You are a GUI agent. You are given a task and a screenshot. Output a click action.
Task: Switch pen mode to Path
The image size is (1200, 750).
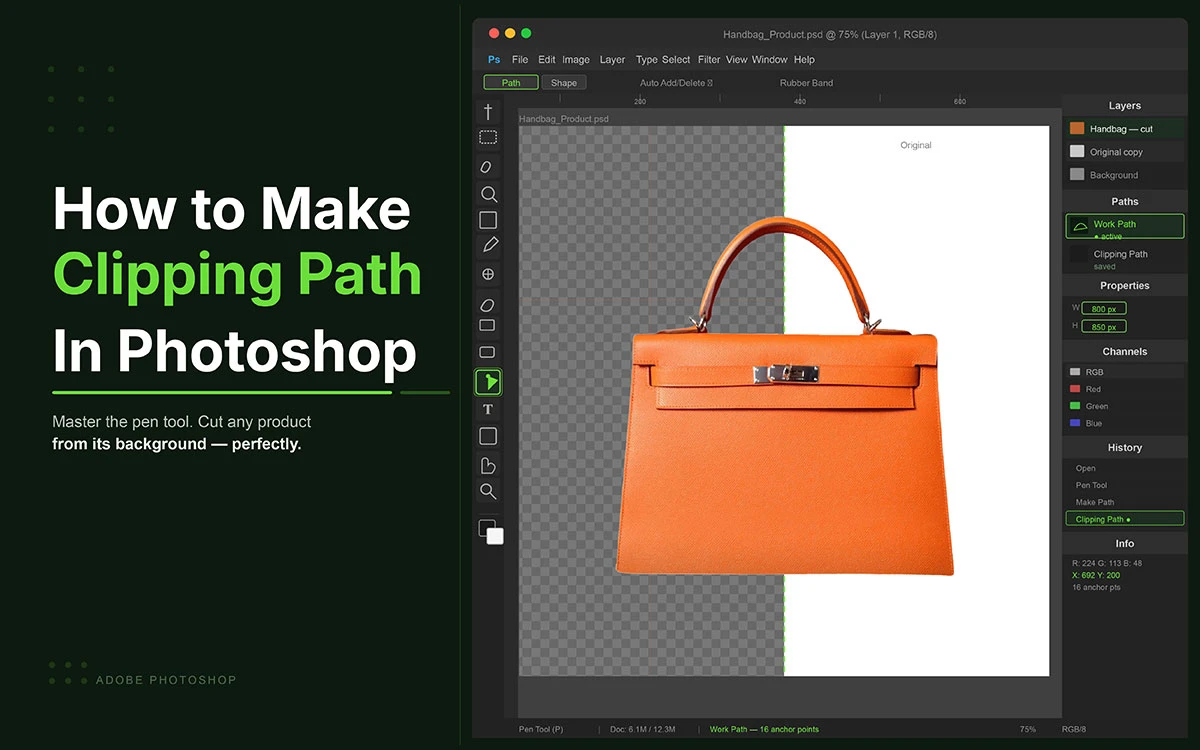click(x=511, y=83)
